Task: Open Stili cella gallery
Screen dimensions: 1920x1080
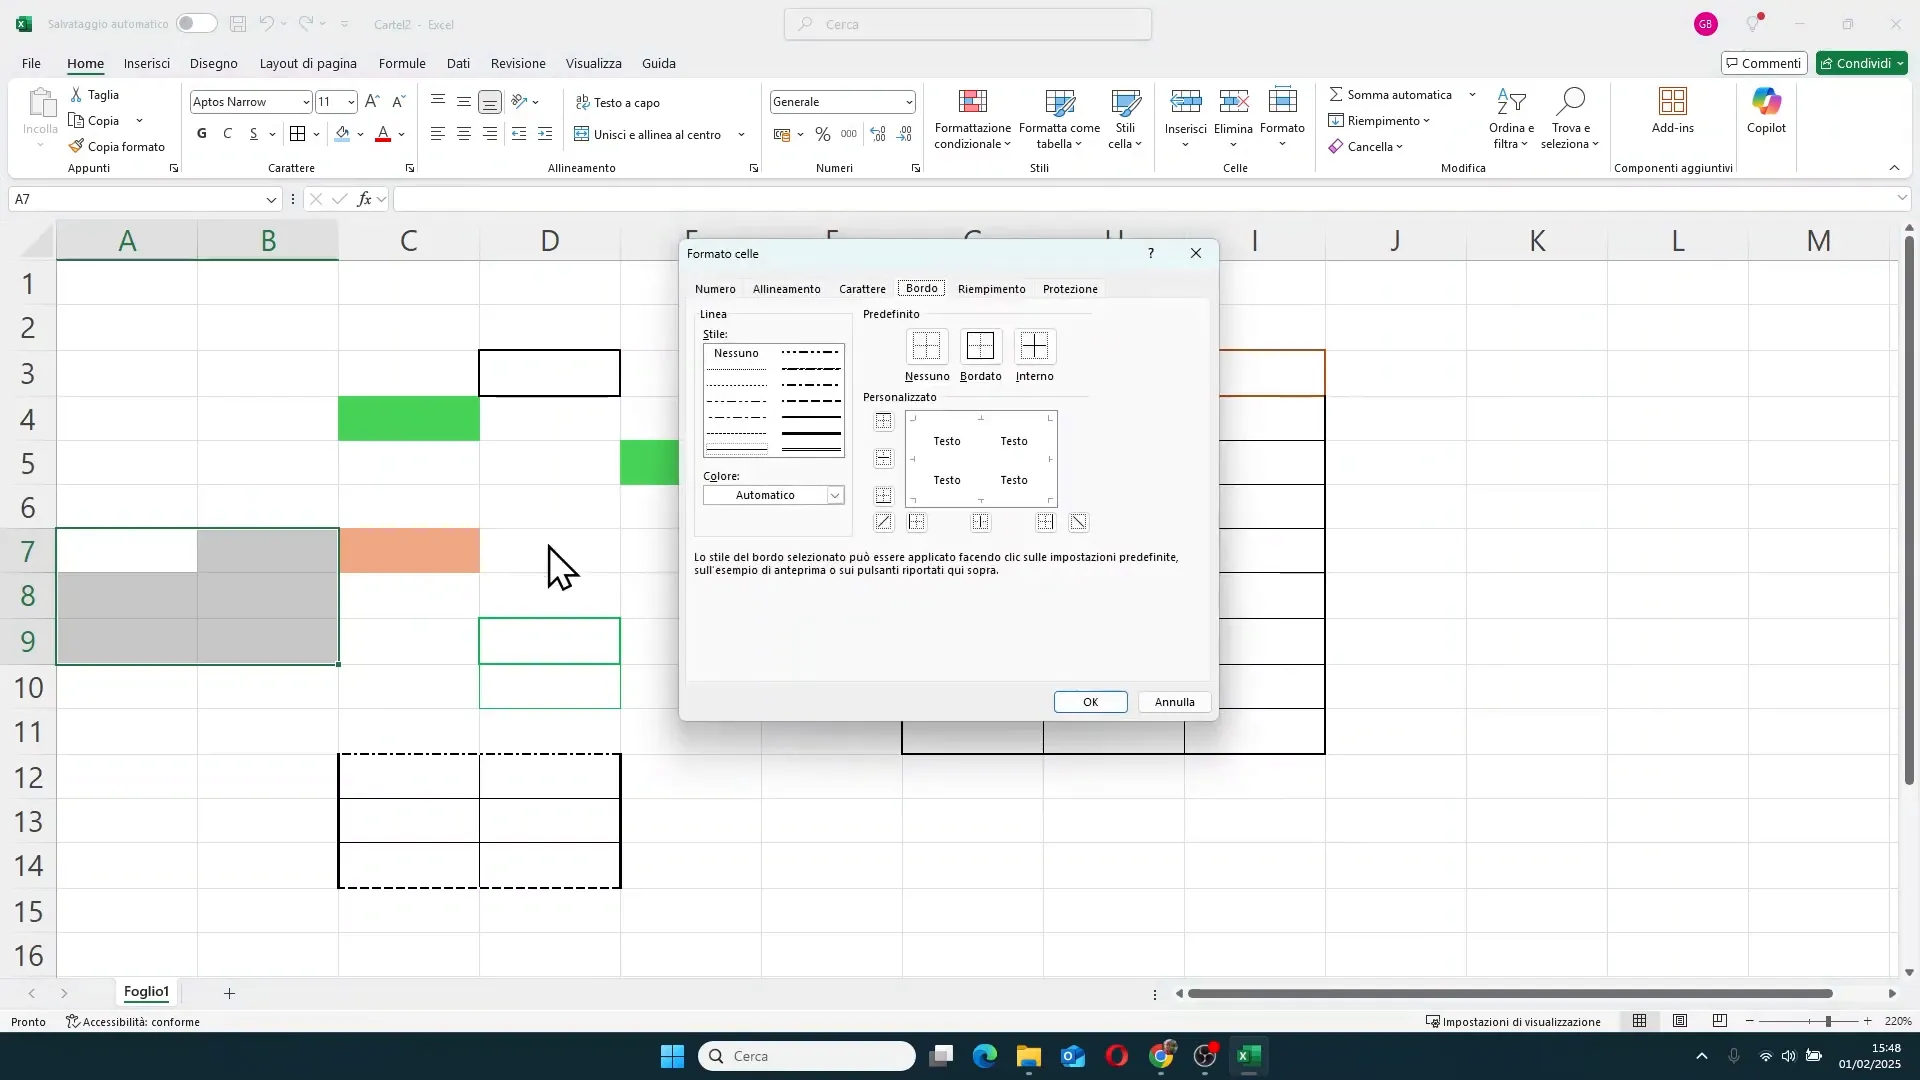Action: coord(1125,119)
